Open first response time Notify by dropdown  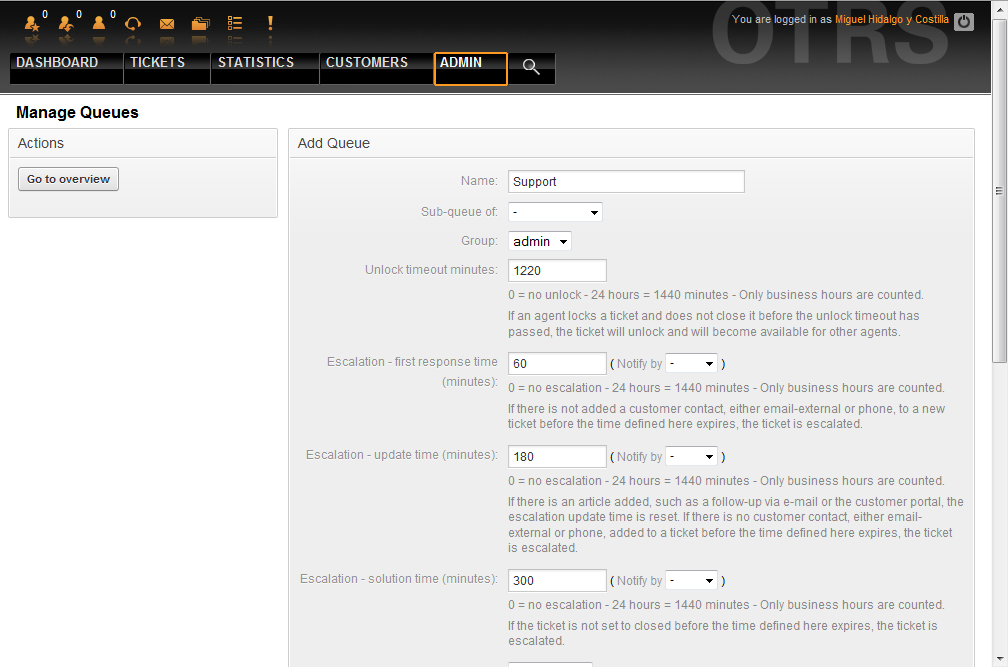coord(692,364)
